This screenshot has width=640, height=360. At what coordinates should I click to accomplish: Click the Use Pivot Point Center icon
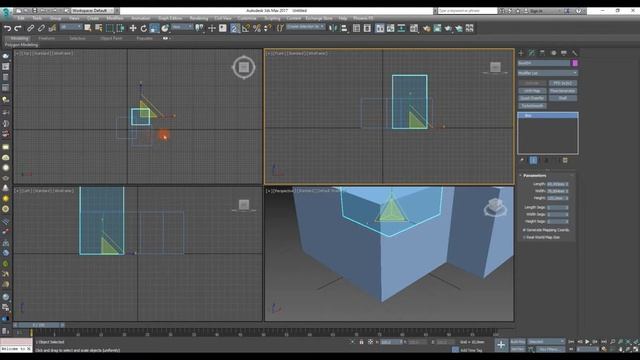click(200, 28)
